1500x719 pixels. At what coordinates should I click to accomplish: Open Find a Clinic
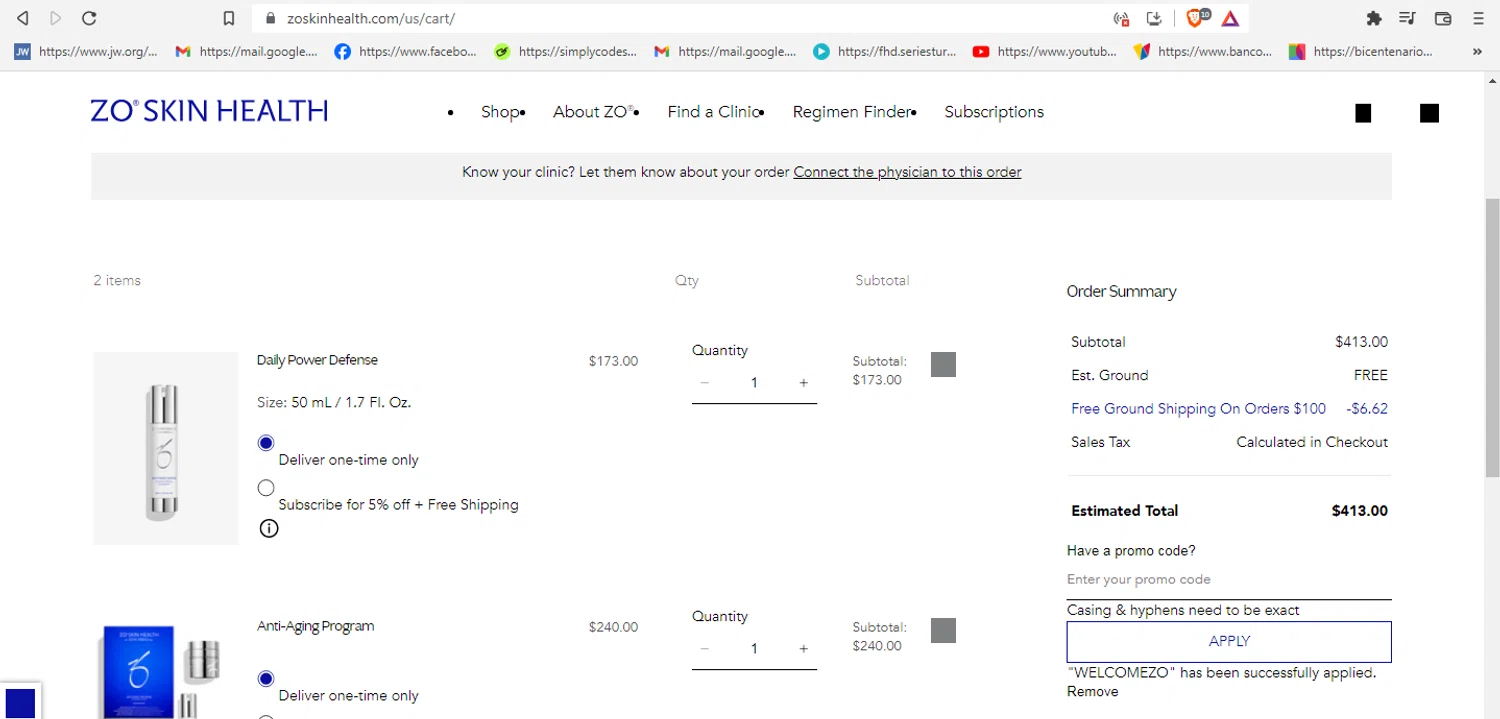click(714, 112)
